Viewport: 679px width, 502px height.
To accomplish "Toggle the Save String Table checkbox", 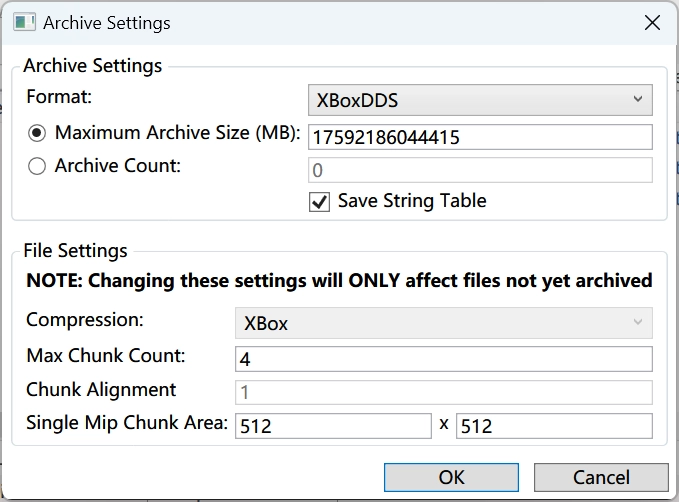I will pos(319,202).
